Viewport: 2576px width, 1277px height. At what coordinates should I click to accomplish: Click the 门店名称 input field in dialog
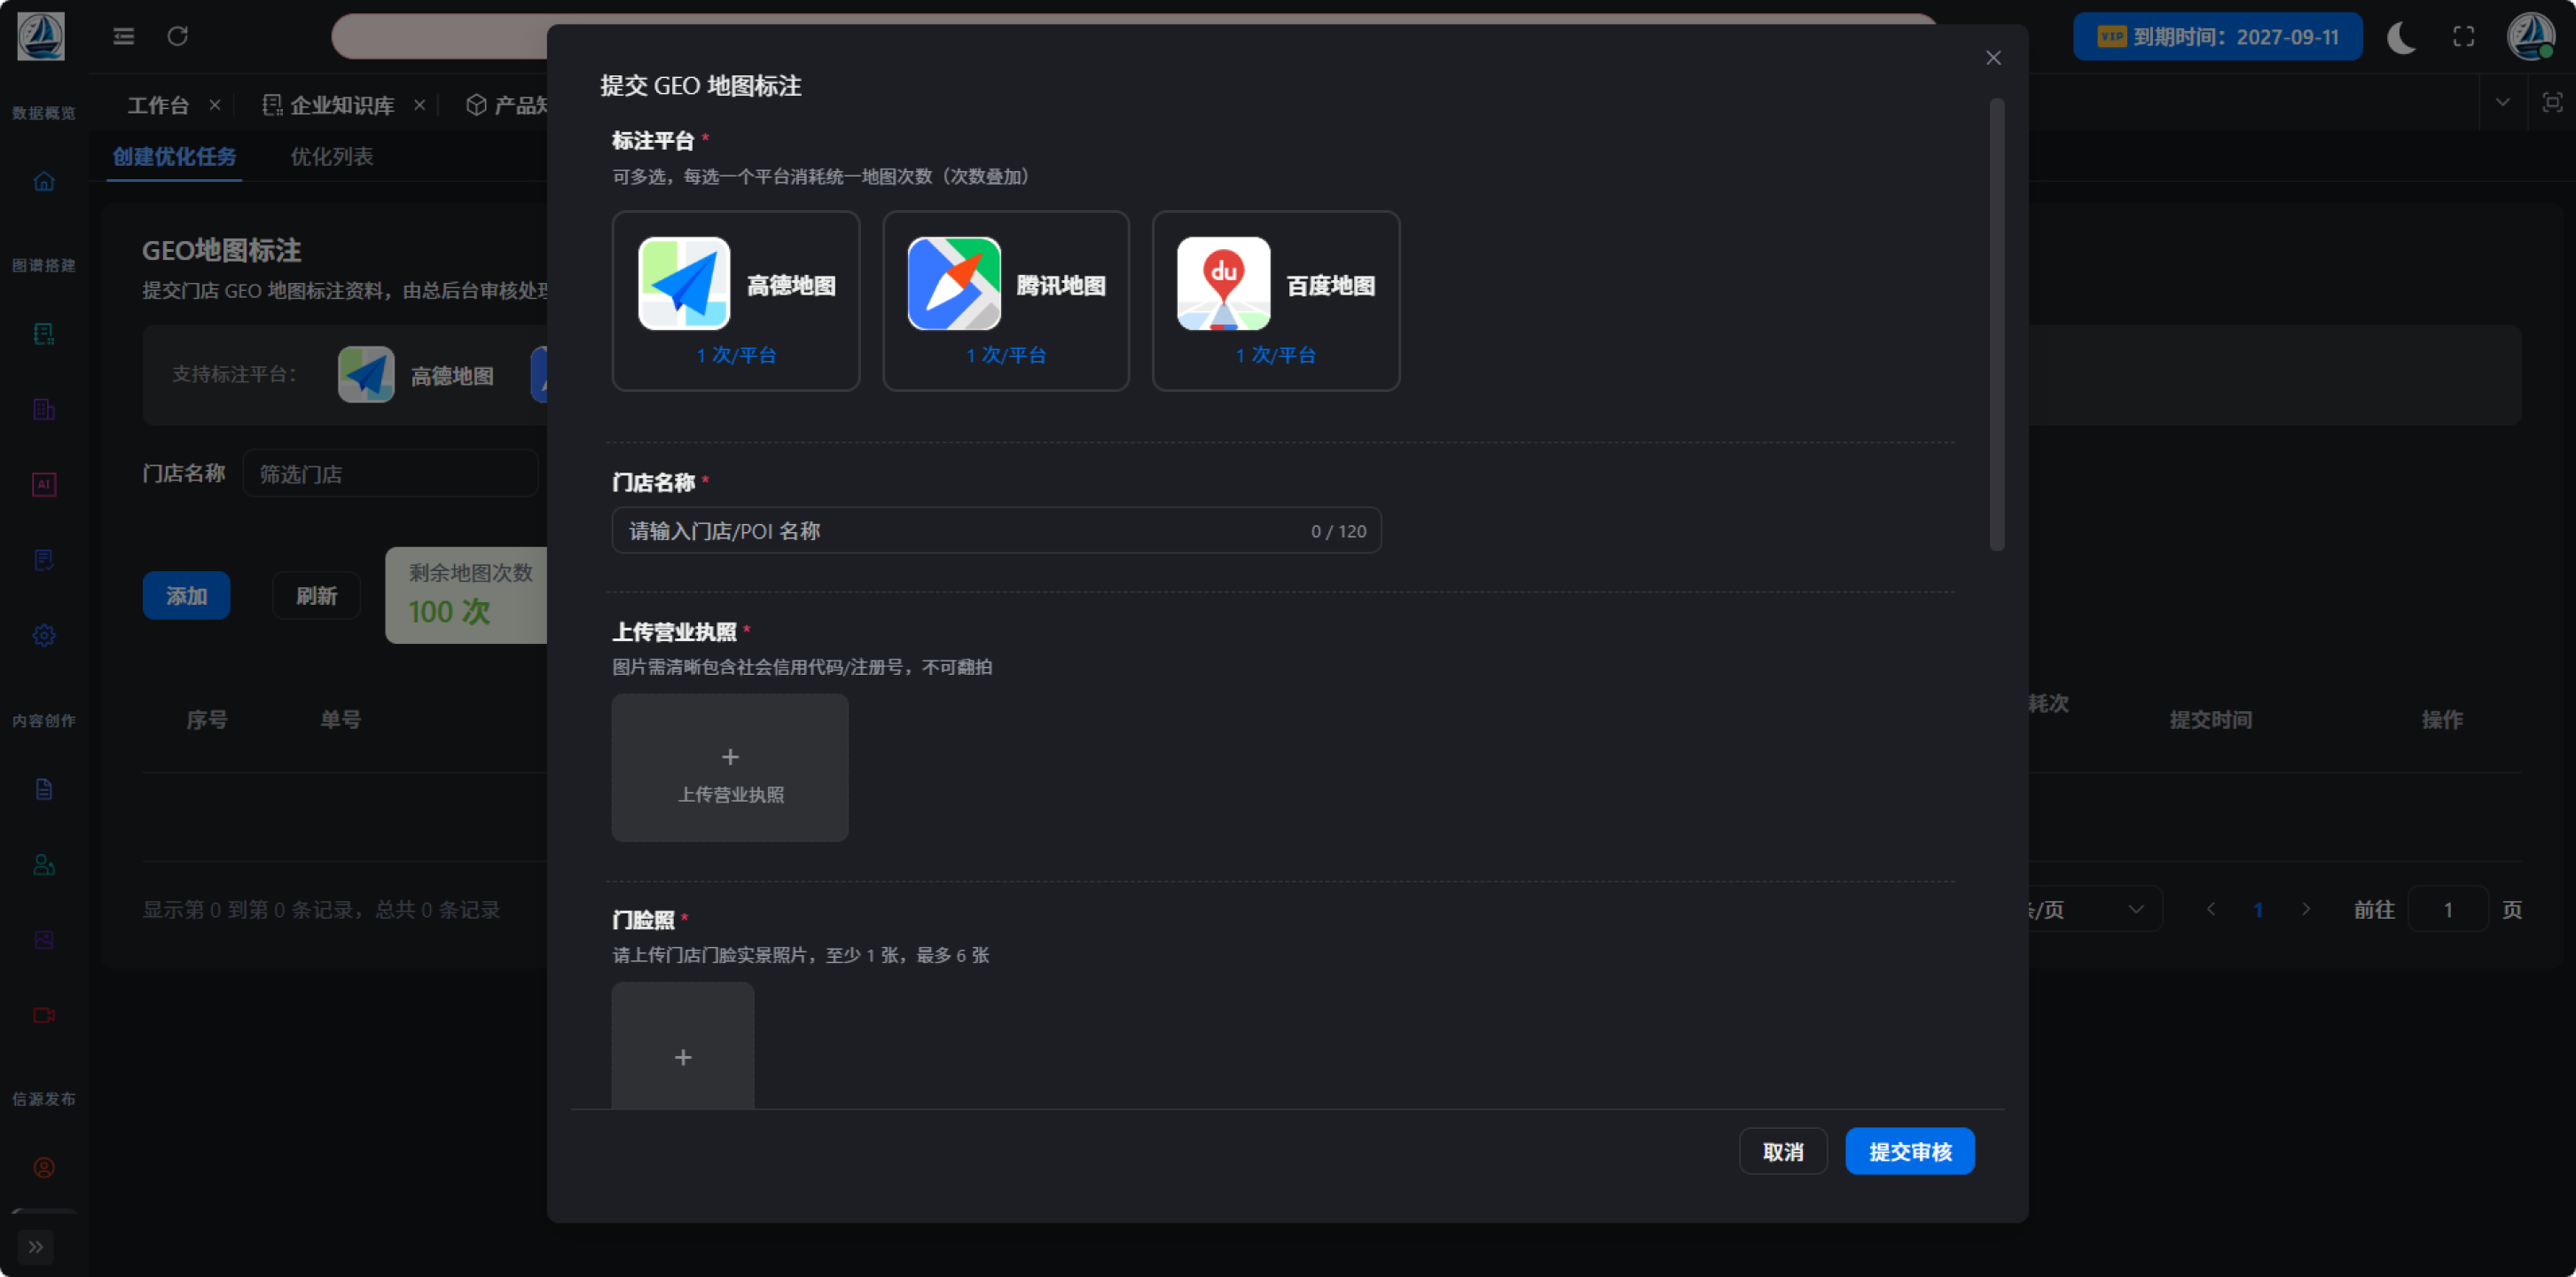tap(996, 531)
